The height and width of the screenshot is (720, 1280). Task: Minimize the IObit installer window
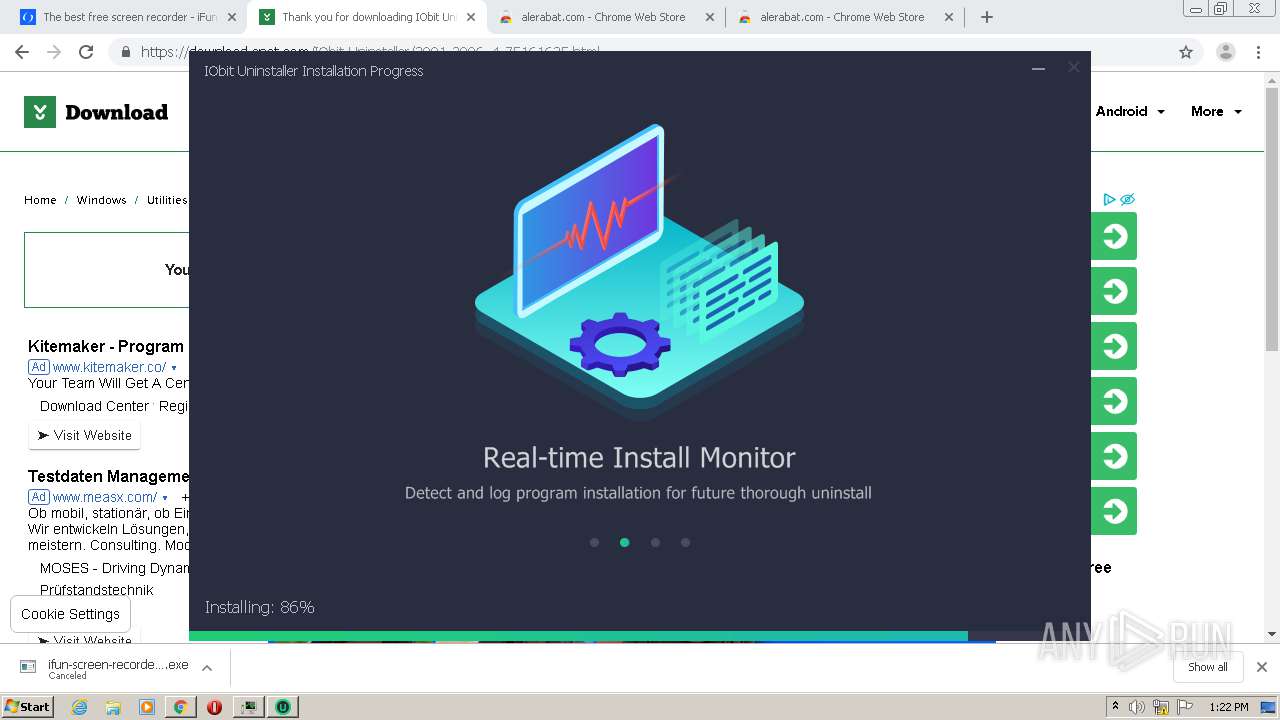[1038, 69]
